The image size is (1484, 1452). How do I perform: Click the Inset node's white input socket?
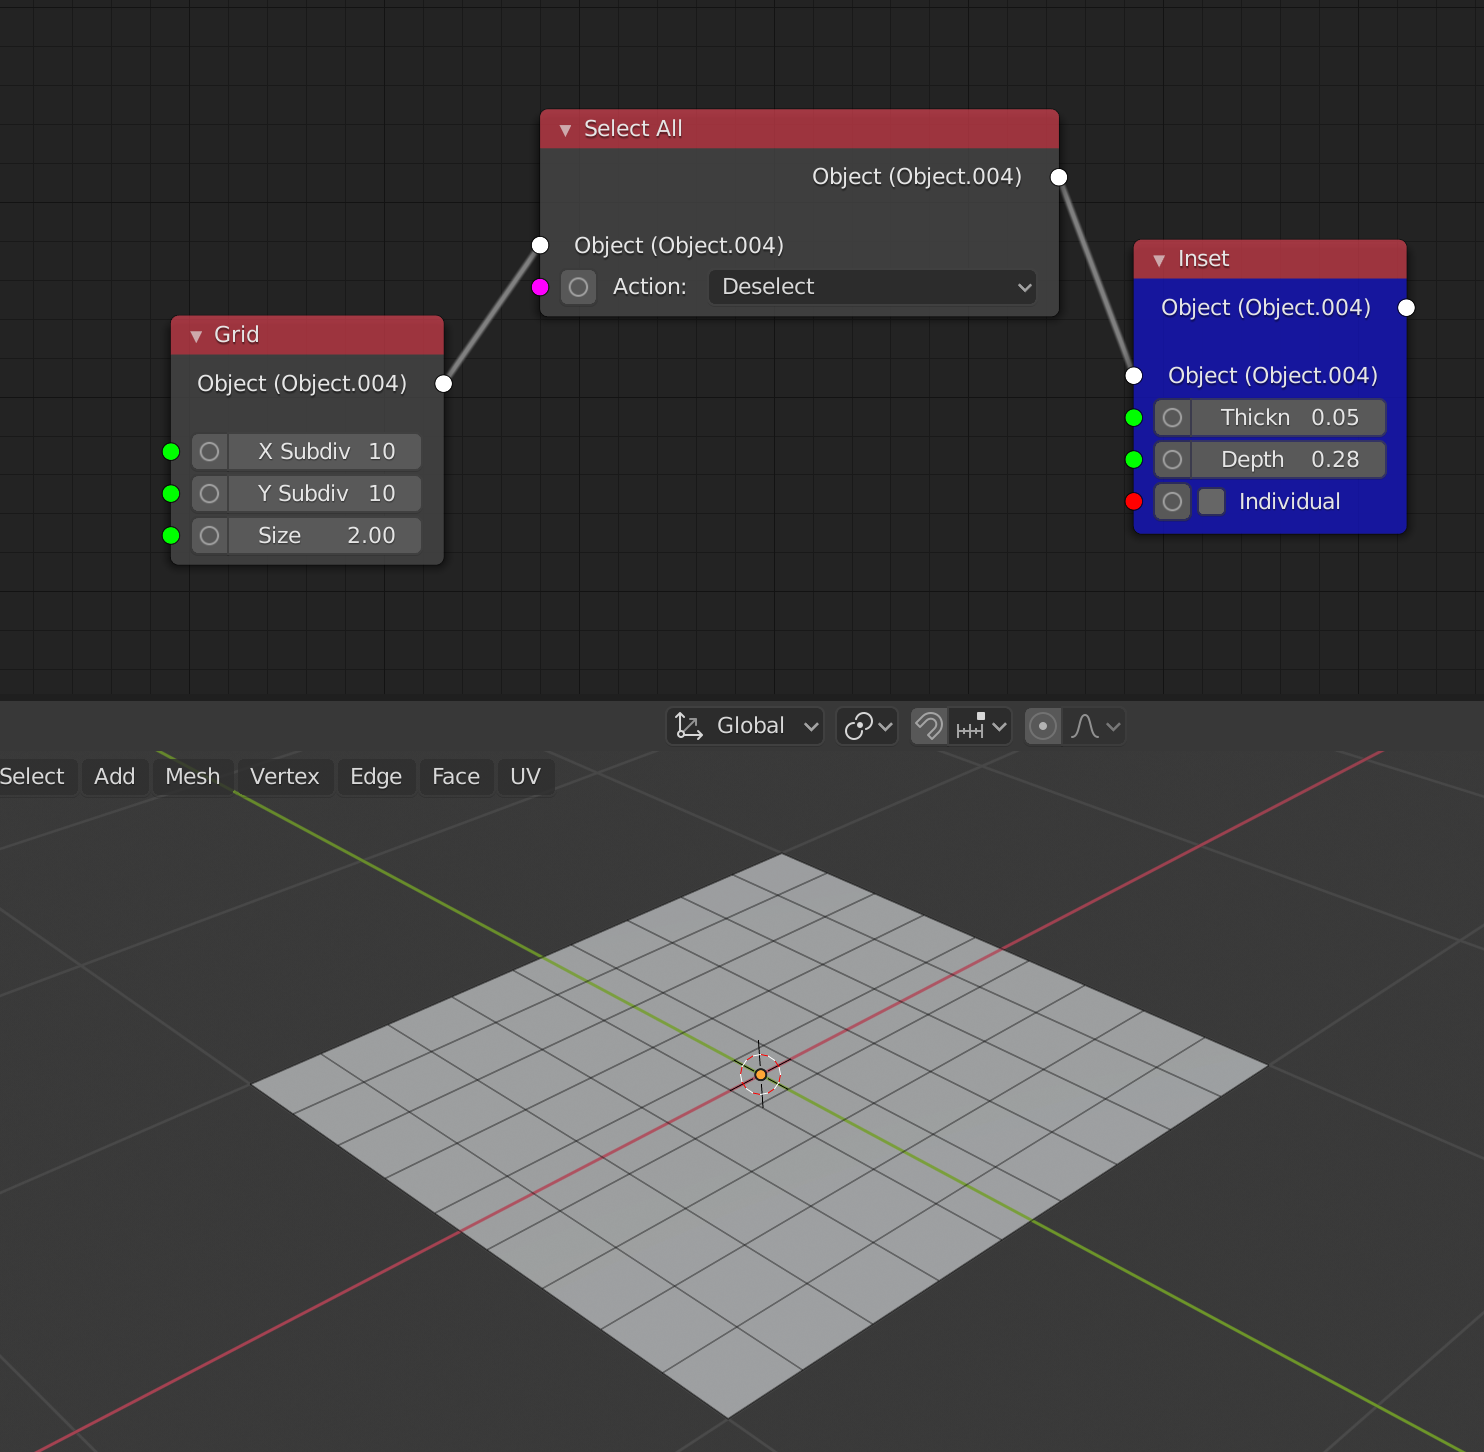(1134, 376)
